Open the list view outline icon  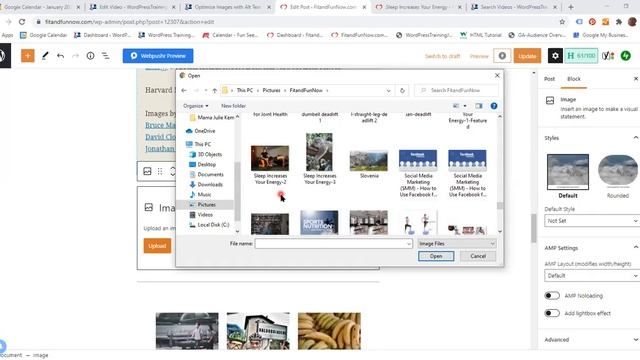pos(106,56)
